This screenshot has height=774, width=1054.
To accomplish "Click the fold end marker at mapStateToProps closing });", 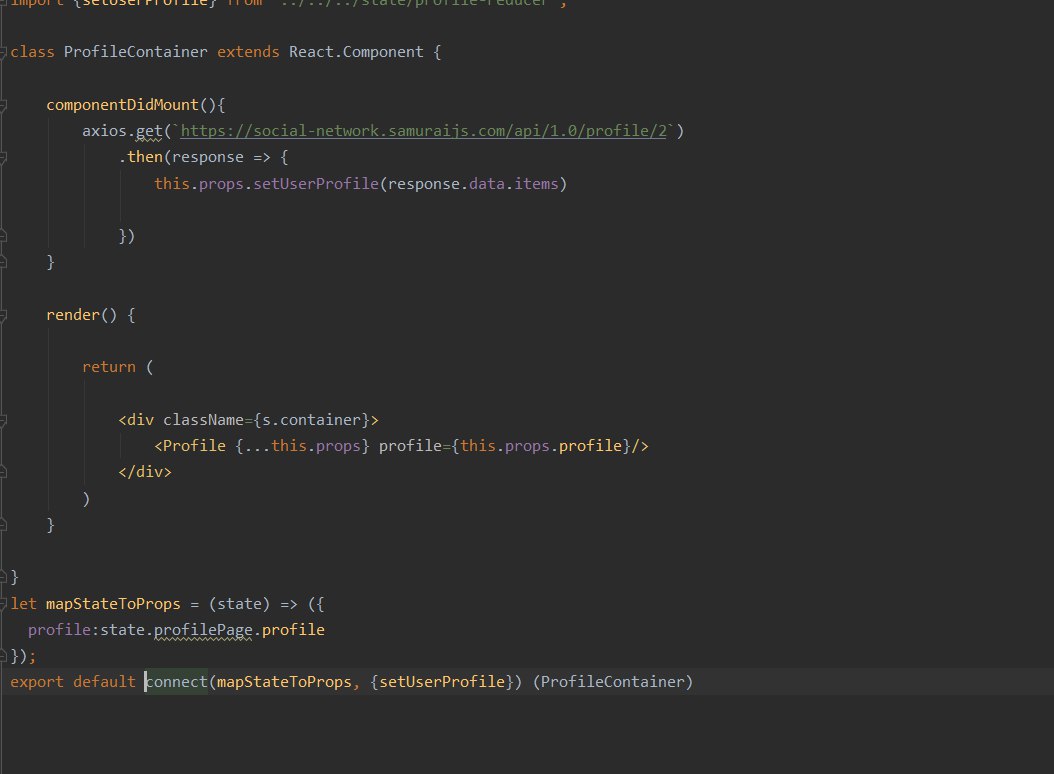I will click(x=3, y=656).
